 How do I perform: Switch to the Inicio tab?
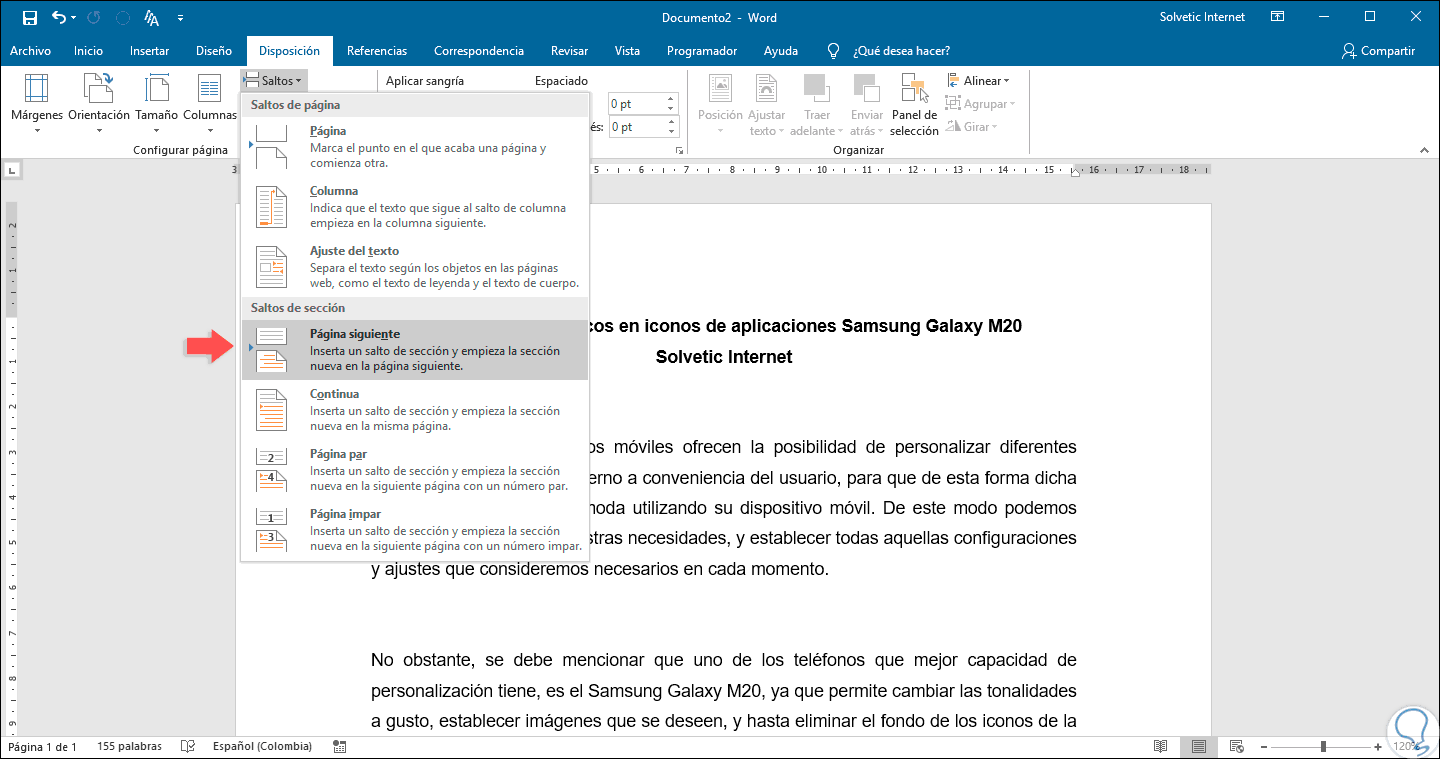88,51
